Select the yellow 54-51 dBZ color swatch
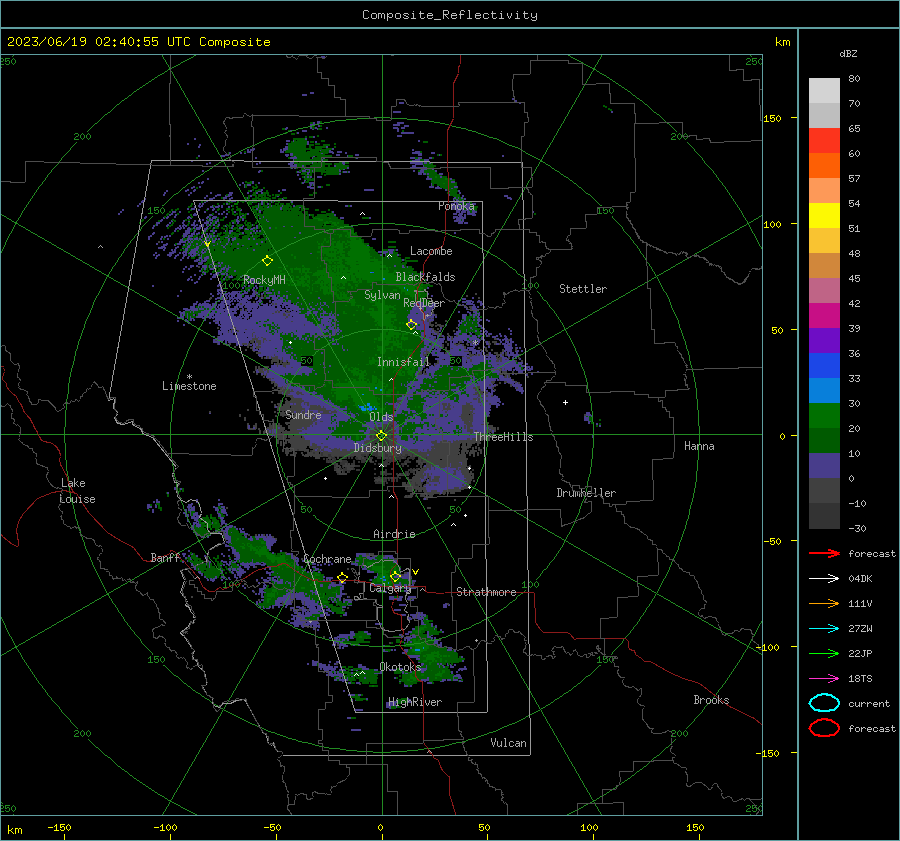 click(824, 215)
